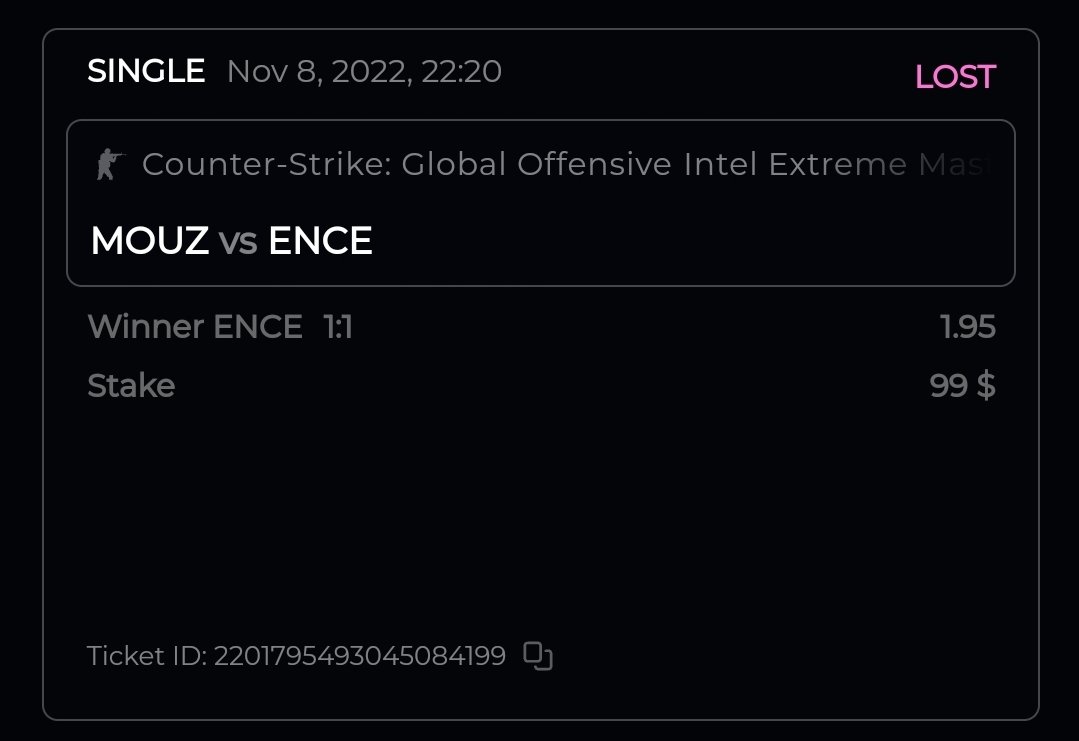1079x741 pixels.
Task: Select the MOUZ team name
Action: 150,241
